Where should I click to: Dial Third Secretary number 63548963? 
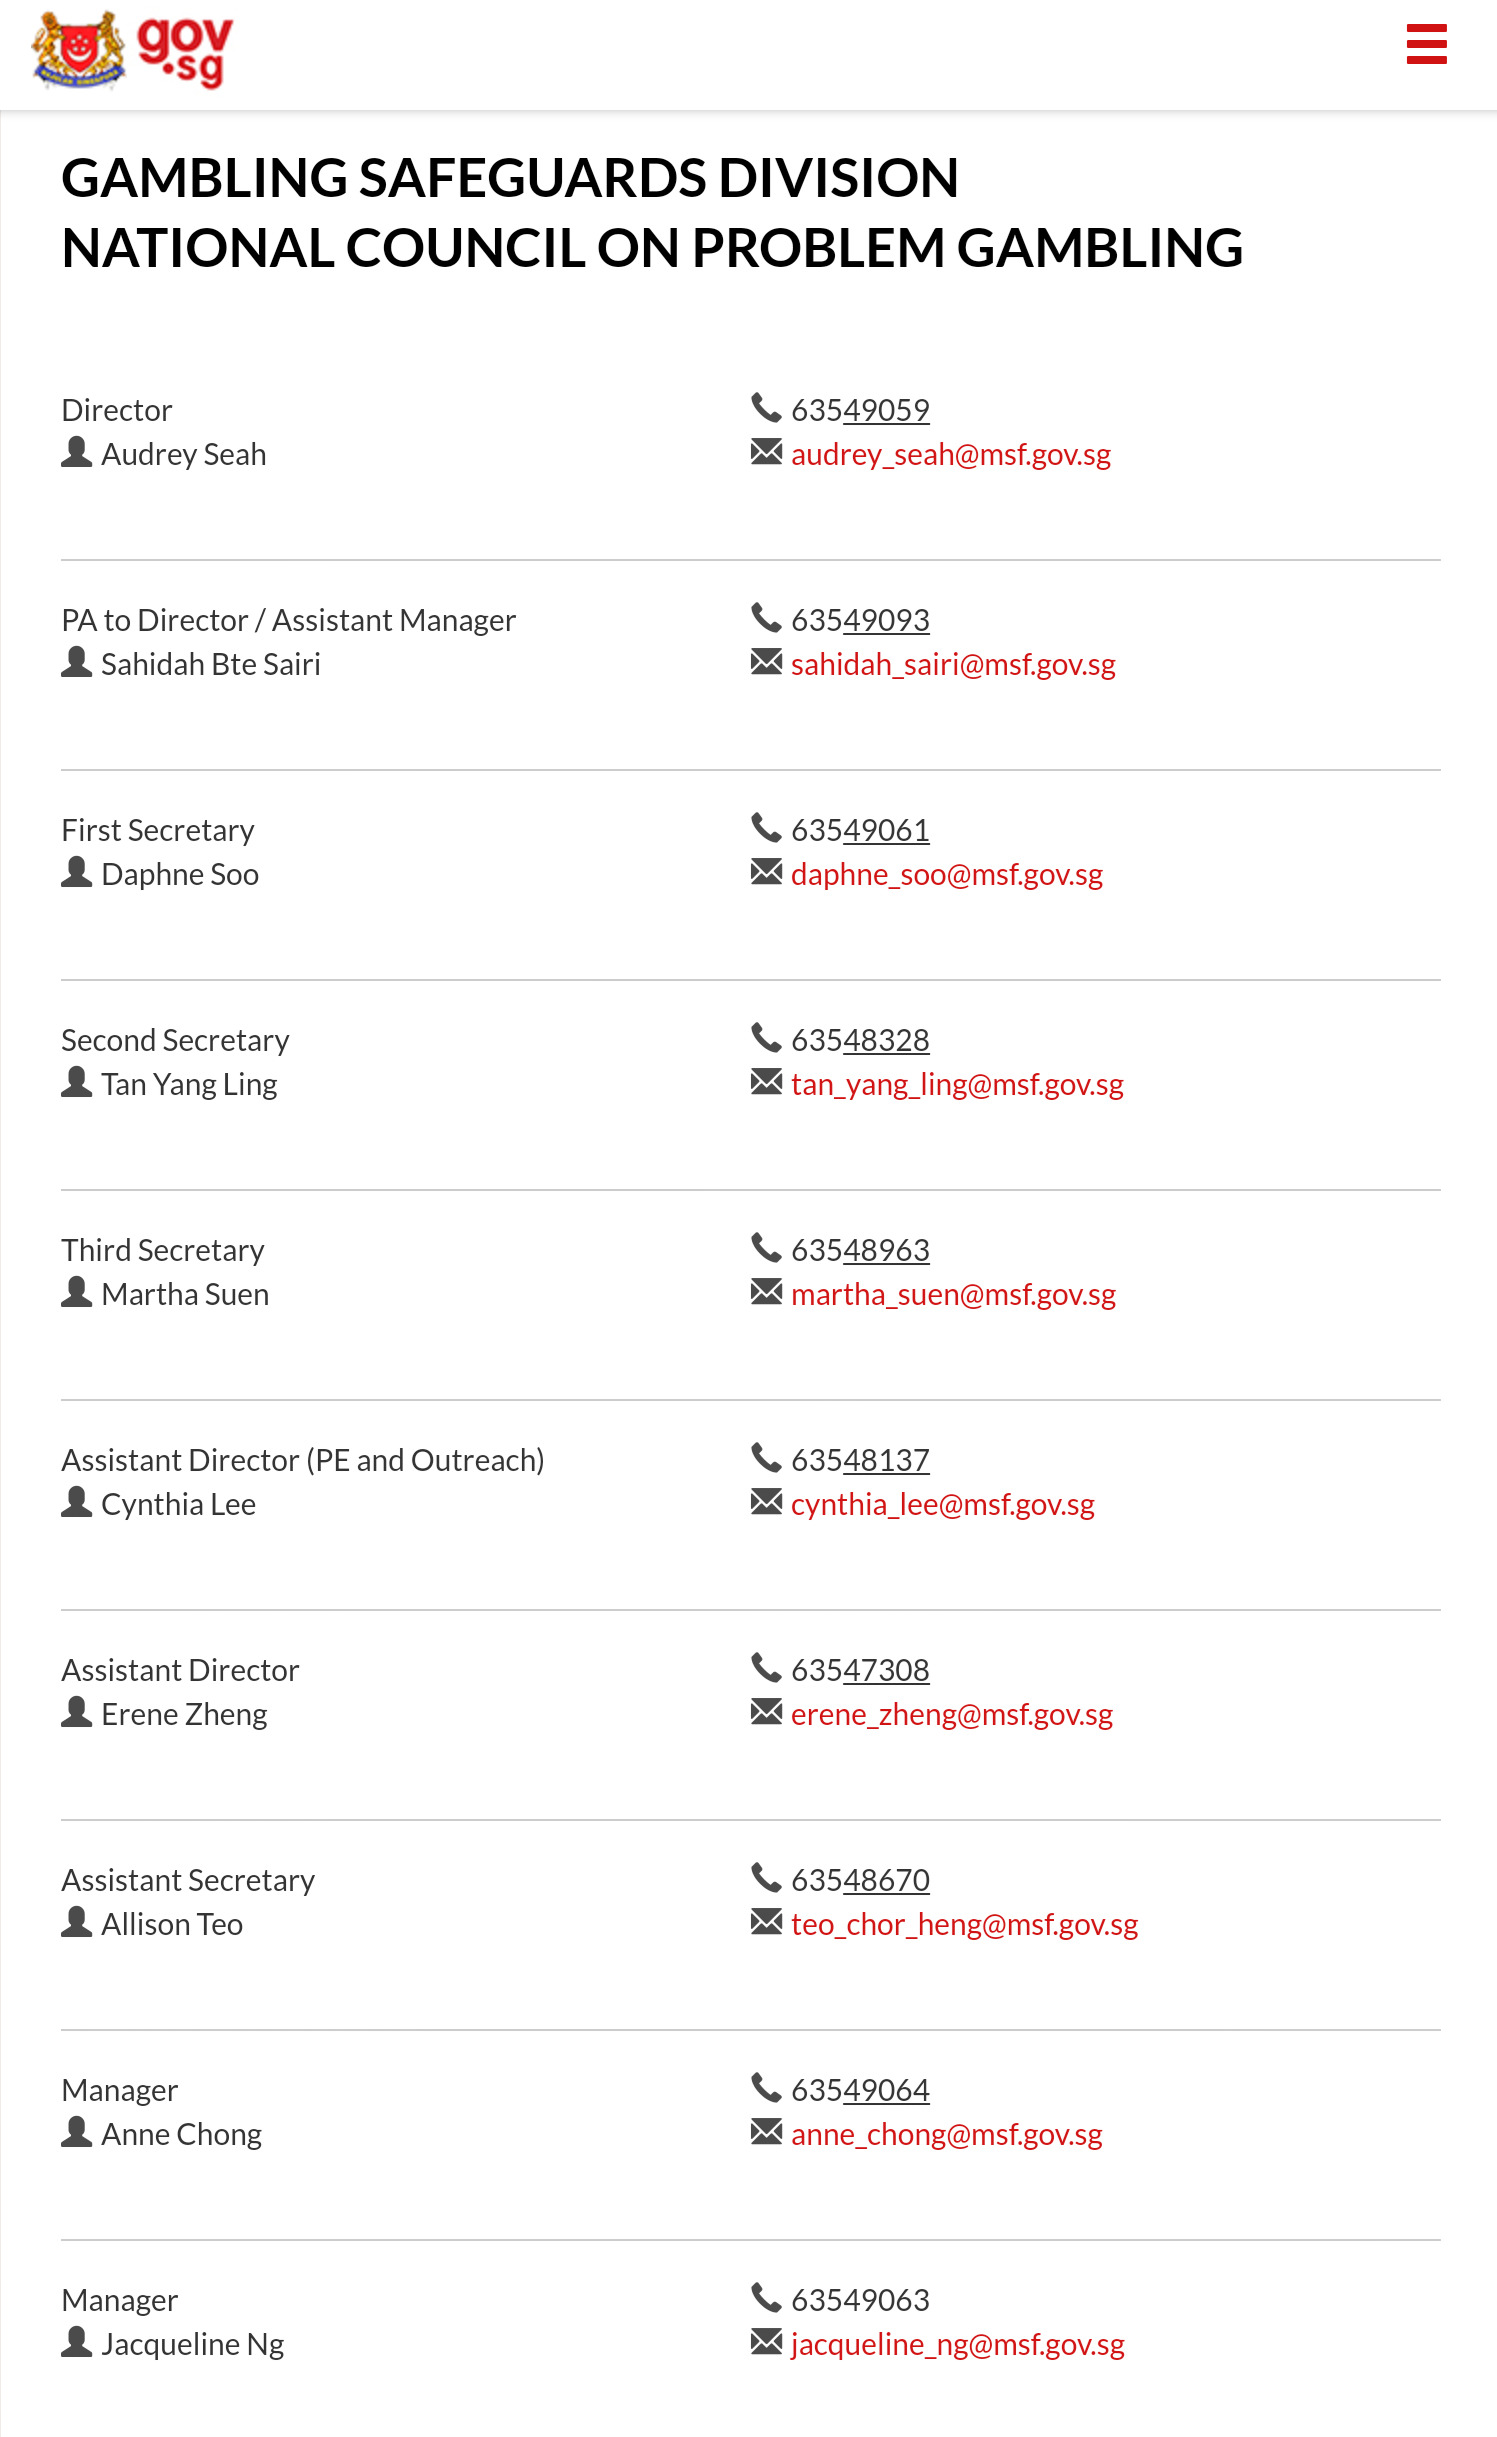click(860, 1250)
